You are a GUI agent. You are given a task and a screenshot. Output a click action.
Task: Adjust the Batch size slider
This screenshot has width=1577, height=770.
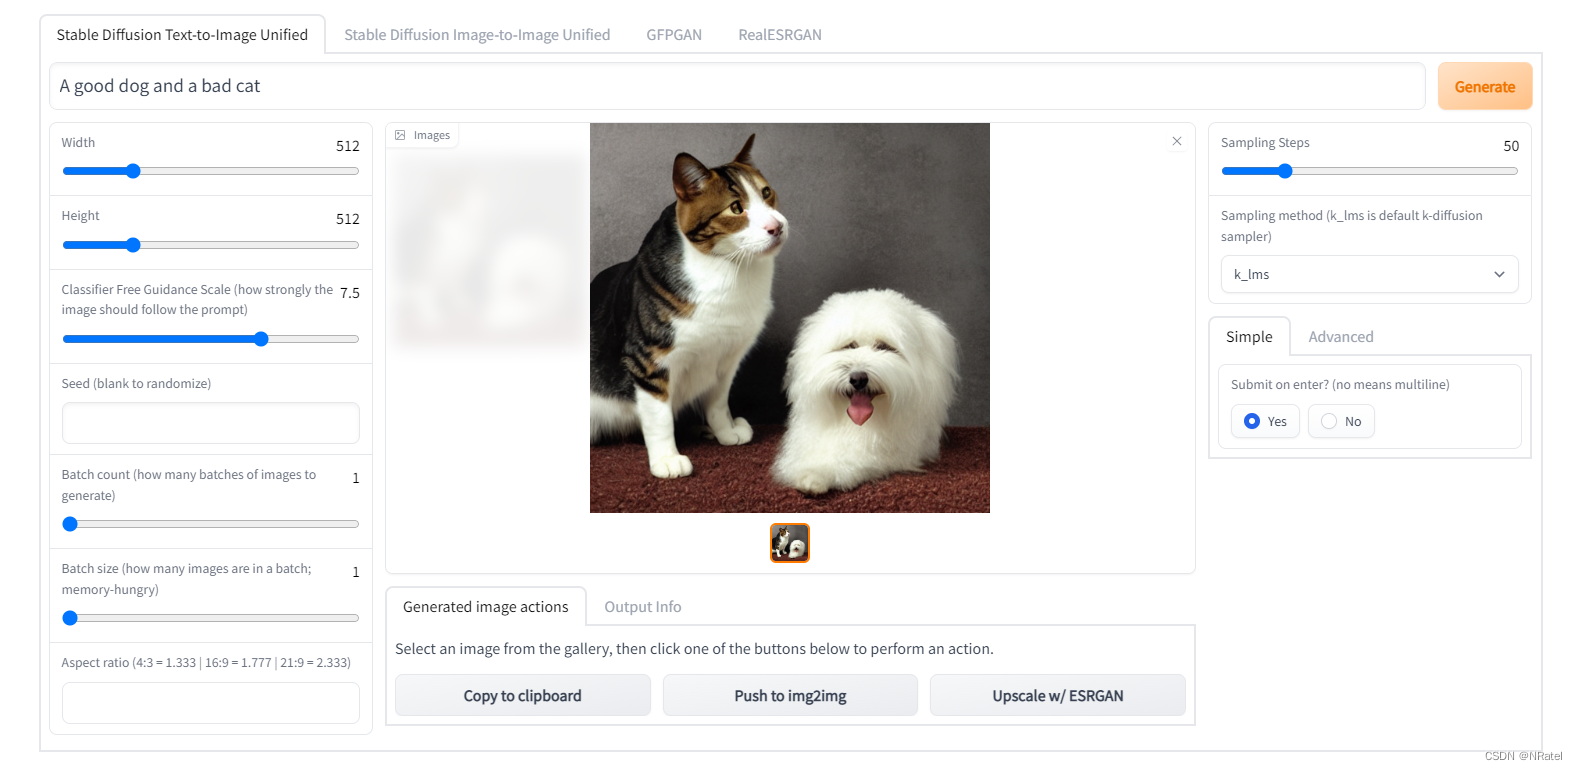point(210,618)
